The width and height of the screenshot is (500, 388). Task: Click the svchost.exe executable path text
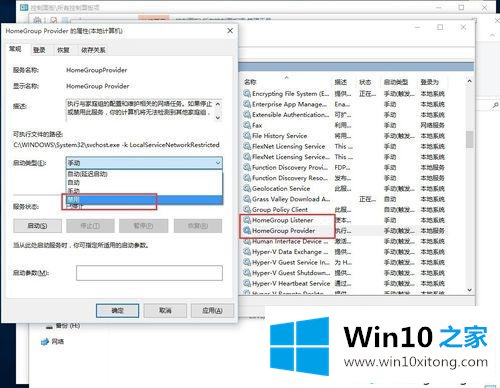click(116, 145)
